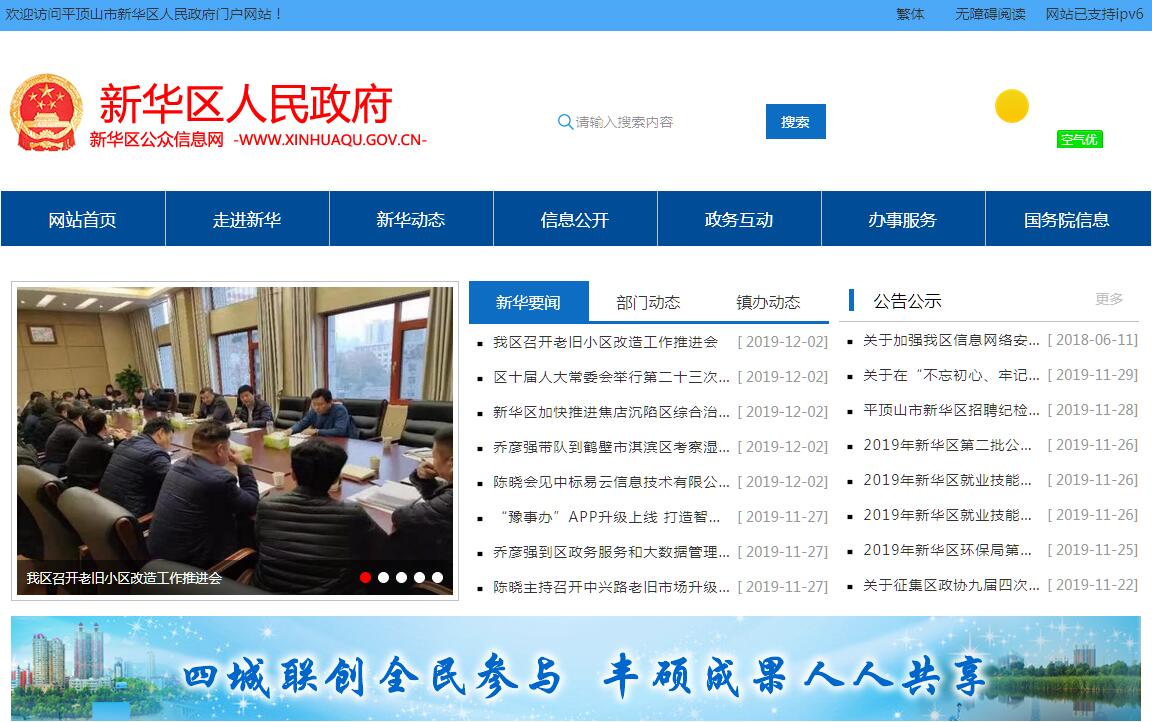Click the national emblem logo
This screenshot has width=1152, height=722.
(46, 112)
